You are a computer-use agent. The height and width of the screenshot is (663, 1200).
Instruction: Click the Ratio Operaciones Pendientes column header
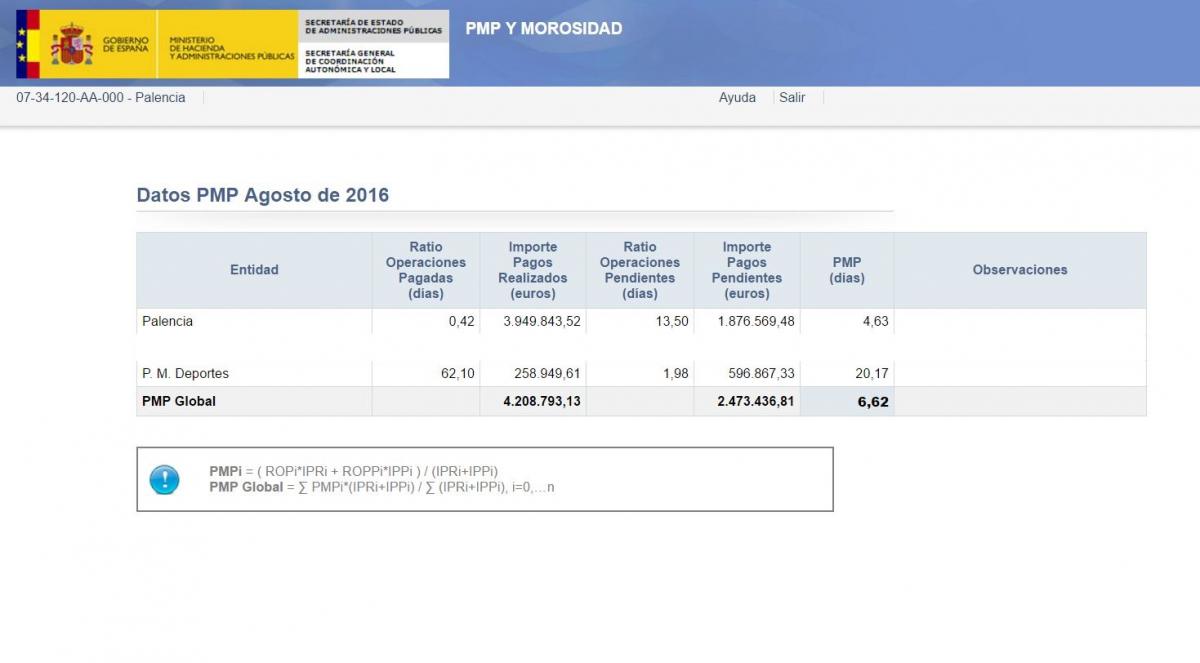pos(640,270)
